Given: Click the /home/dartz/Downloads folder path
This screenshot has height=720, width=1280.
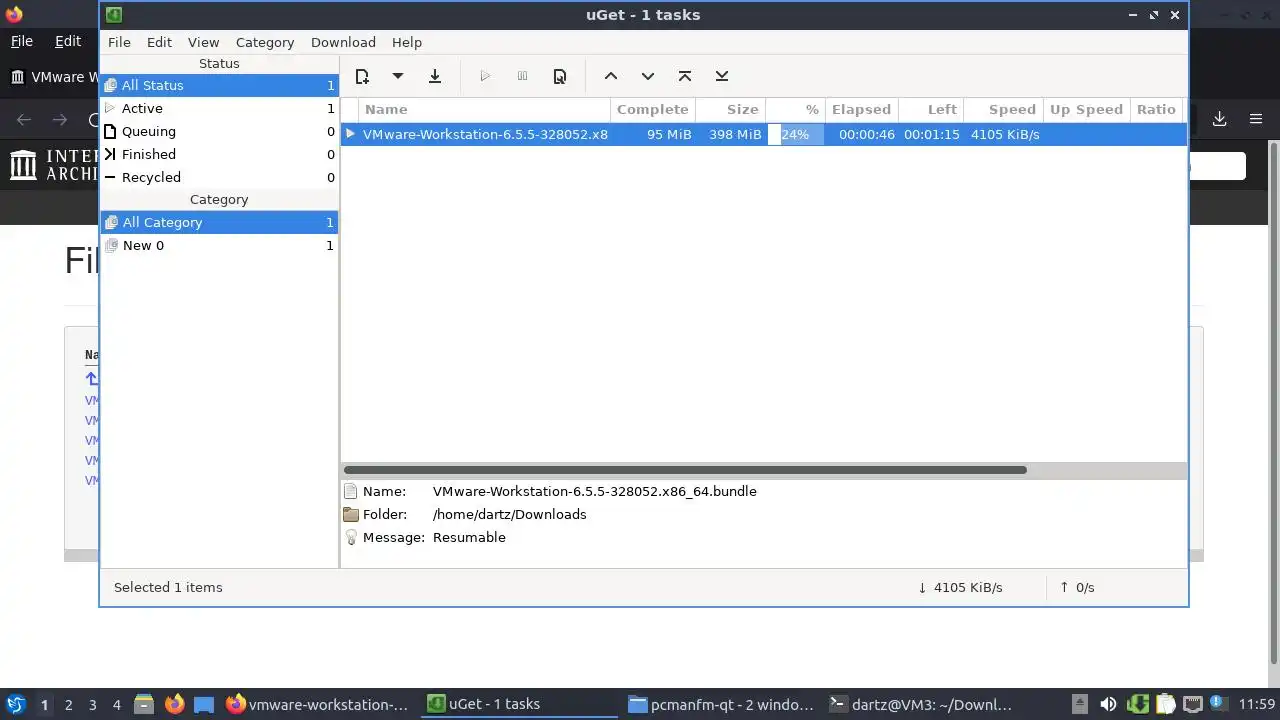Looking at the screenshot, I should point(509,514).
